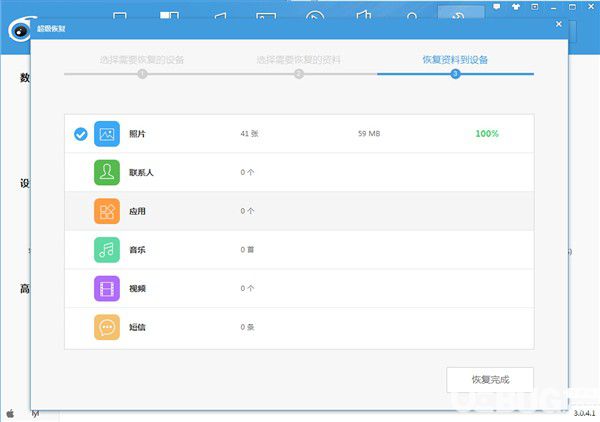This screenshot has width=600, height=422.
Task: Click the 短信 message bubble icon
Action: (107, 327)
